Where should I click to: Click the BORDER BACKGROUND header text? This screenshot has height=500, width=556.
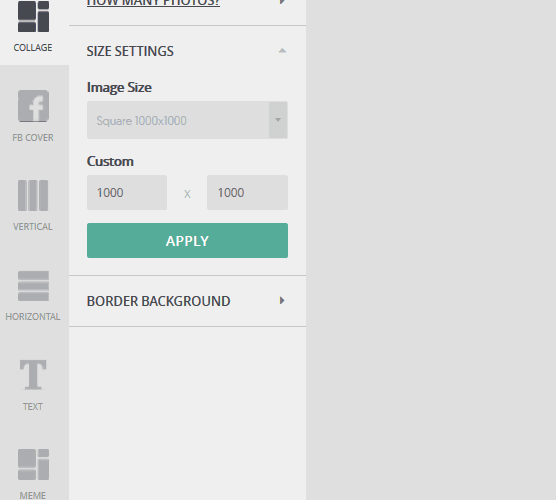[159, 301]
